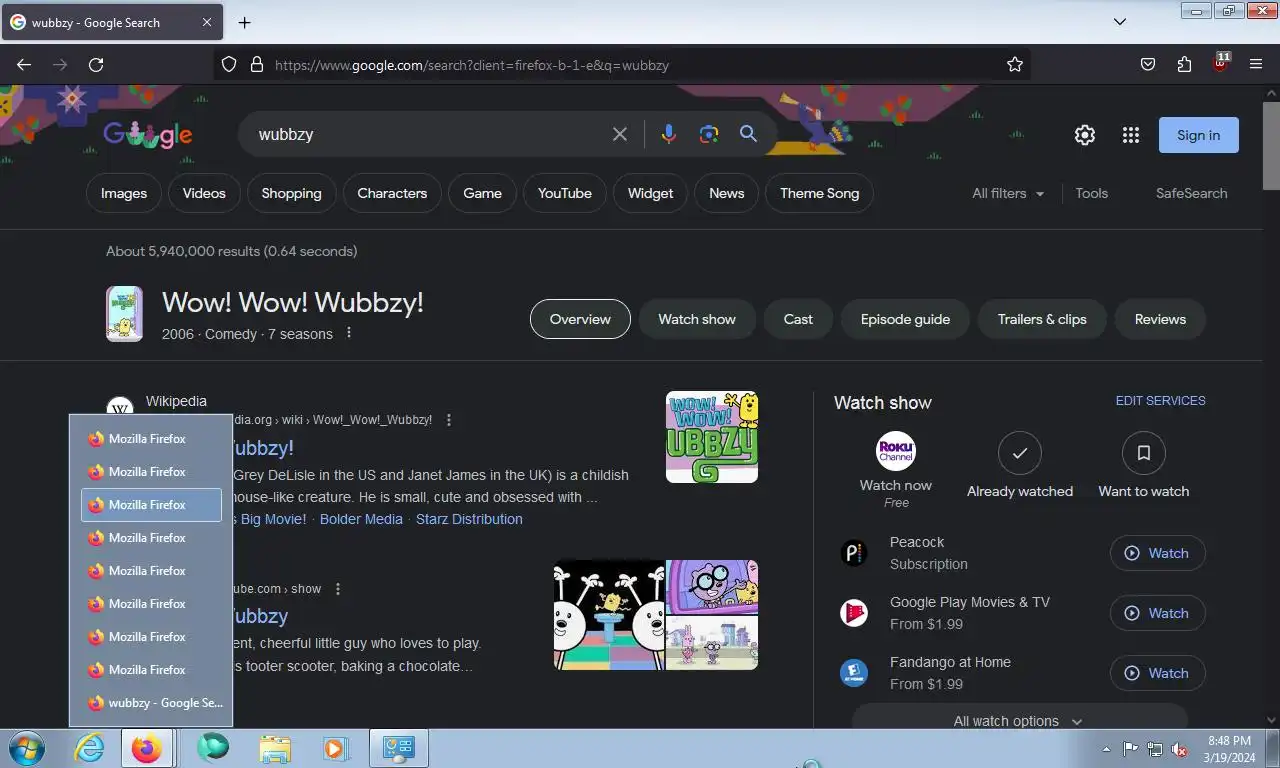Open the search Tools option
The width and height of the screenshot is (1280, 768).
pyautogui.click(x=1091, y=193)
